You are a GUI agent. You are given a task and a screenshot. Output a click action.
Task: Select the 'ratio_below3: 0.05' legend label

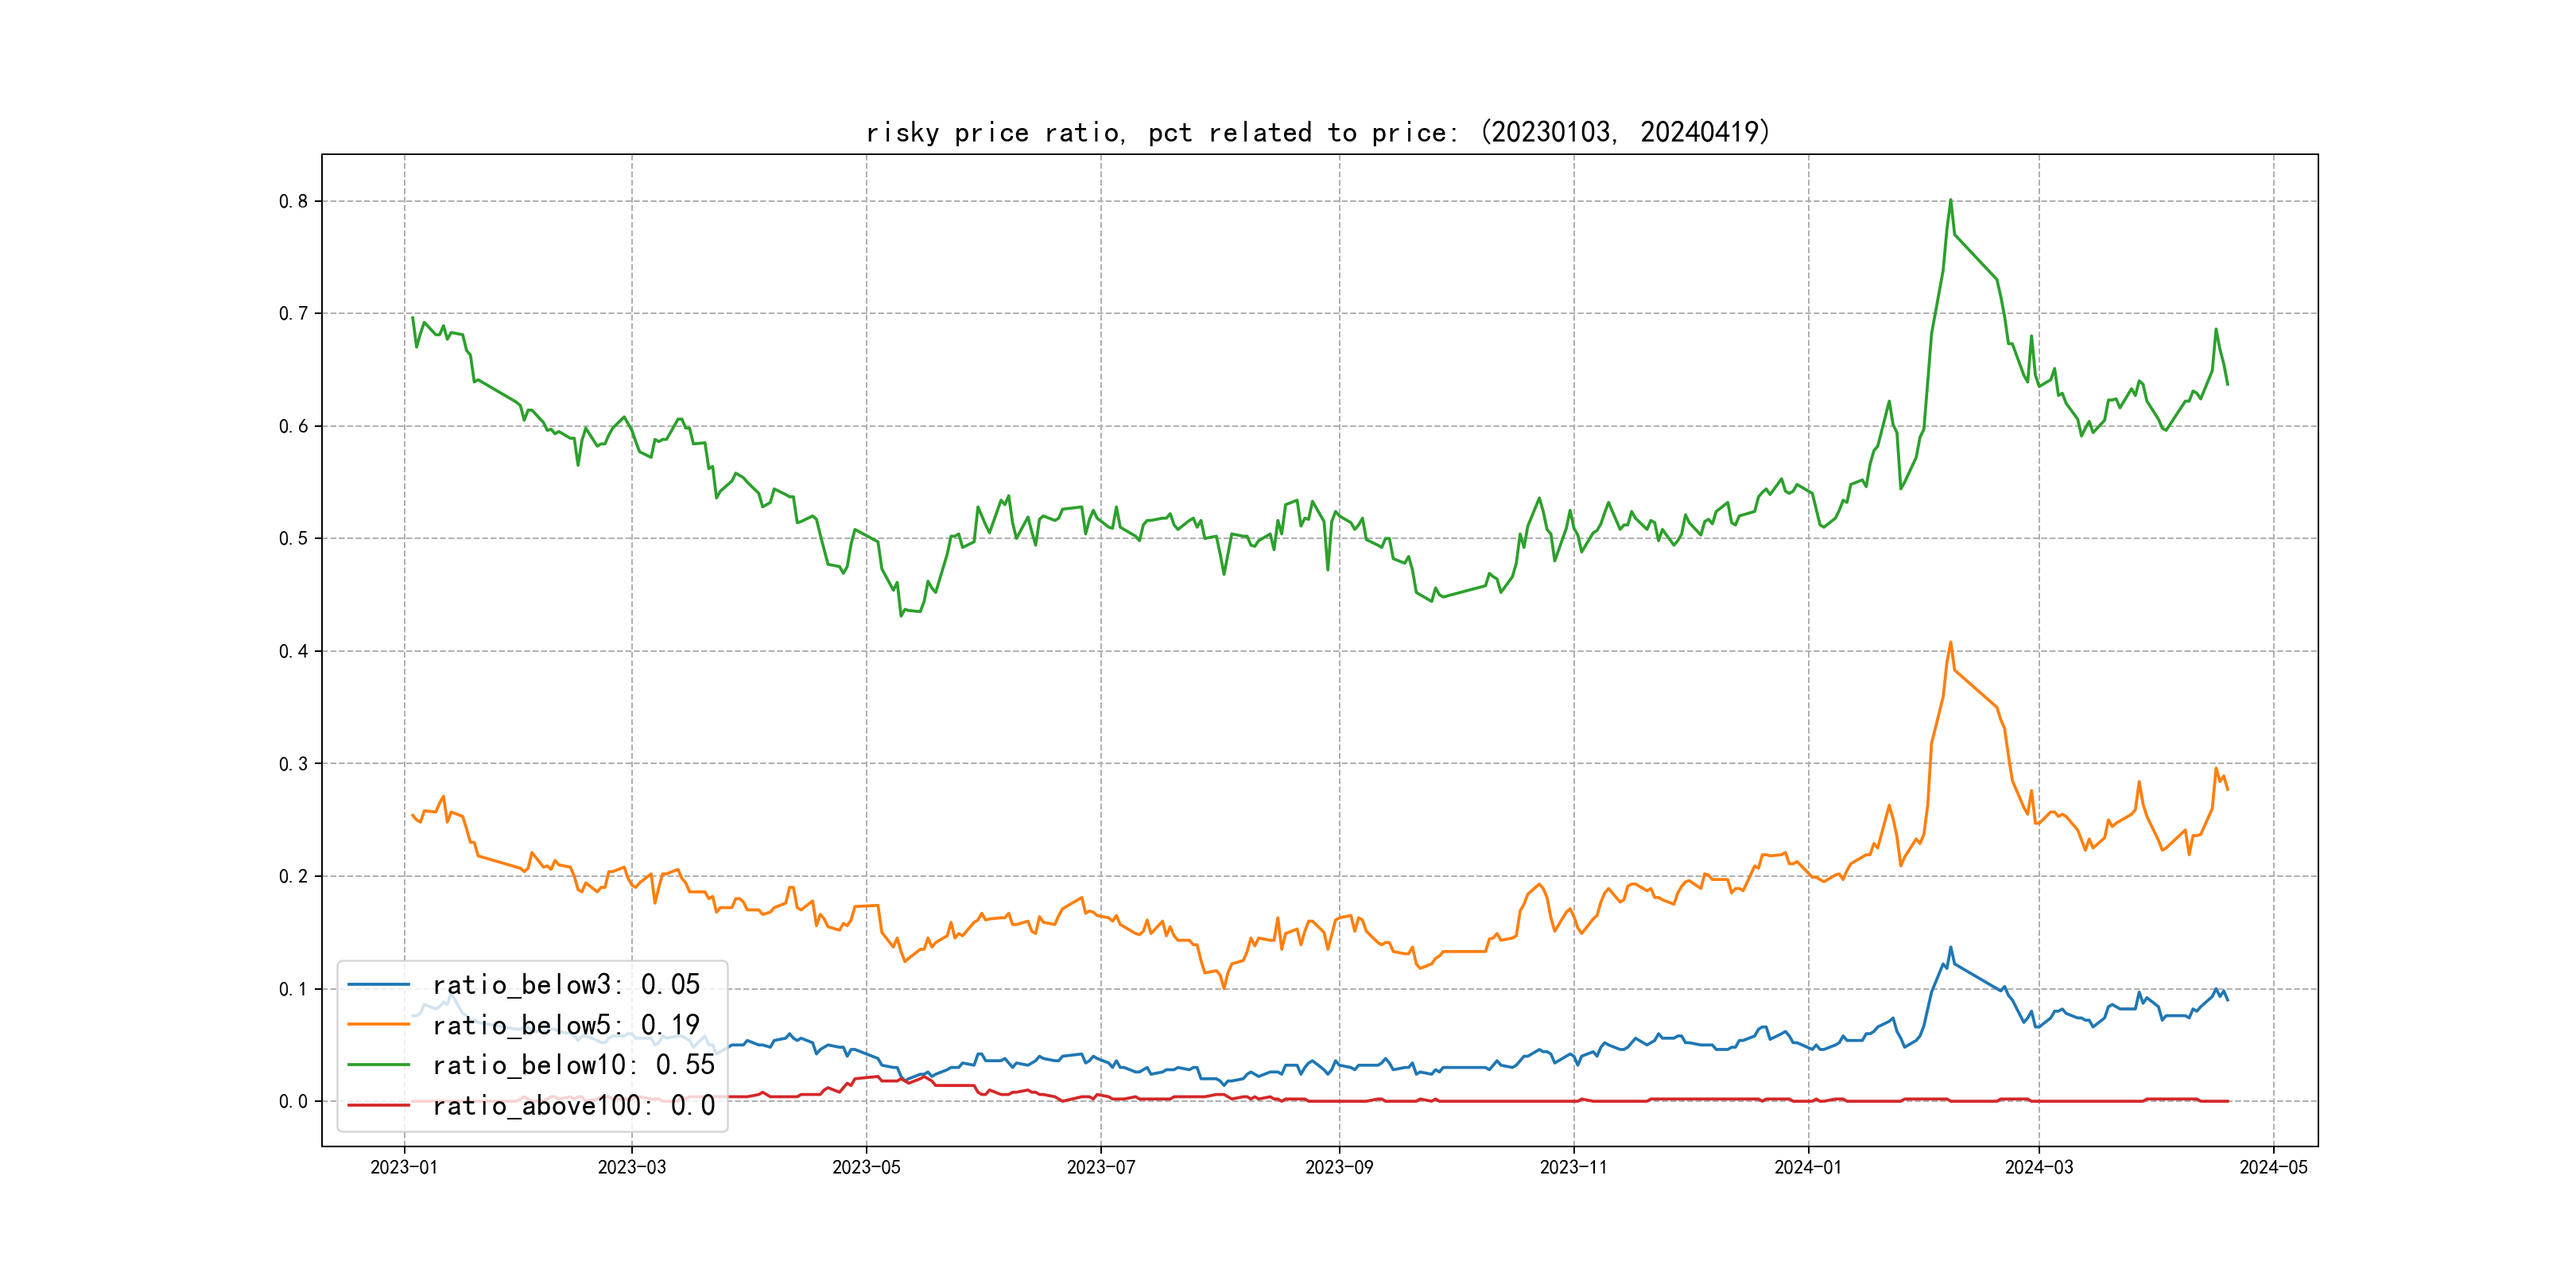click(x=566, y=985)
